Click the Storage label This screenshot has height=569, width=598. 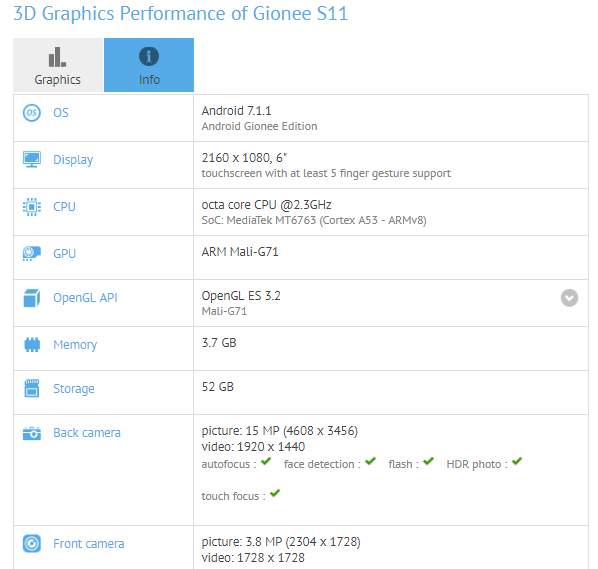74,389
